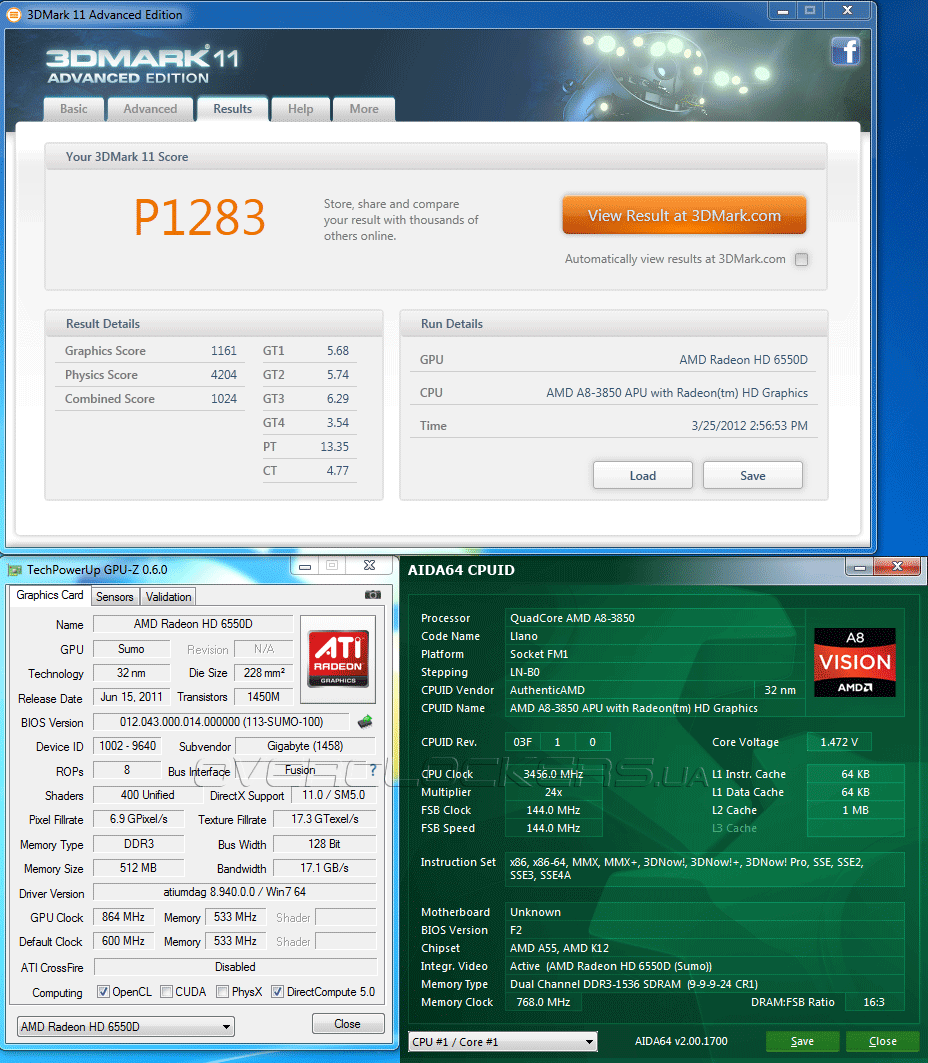Save GPU BIOS using the chip icon
The image size is (928, 1063).
click(x=365, y=721)
